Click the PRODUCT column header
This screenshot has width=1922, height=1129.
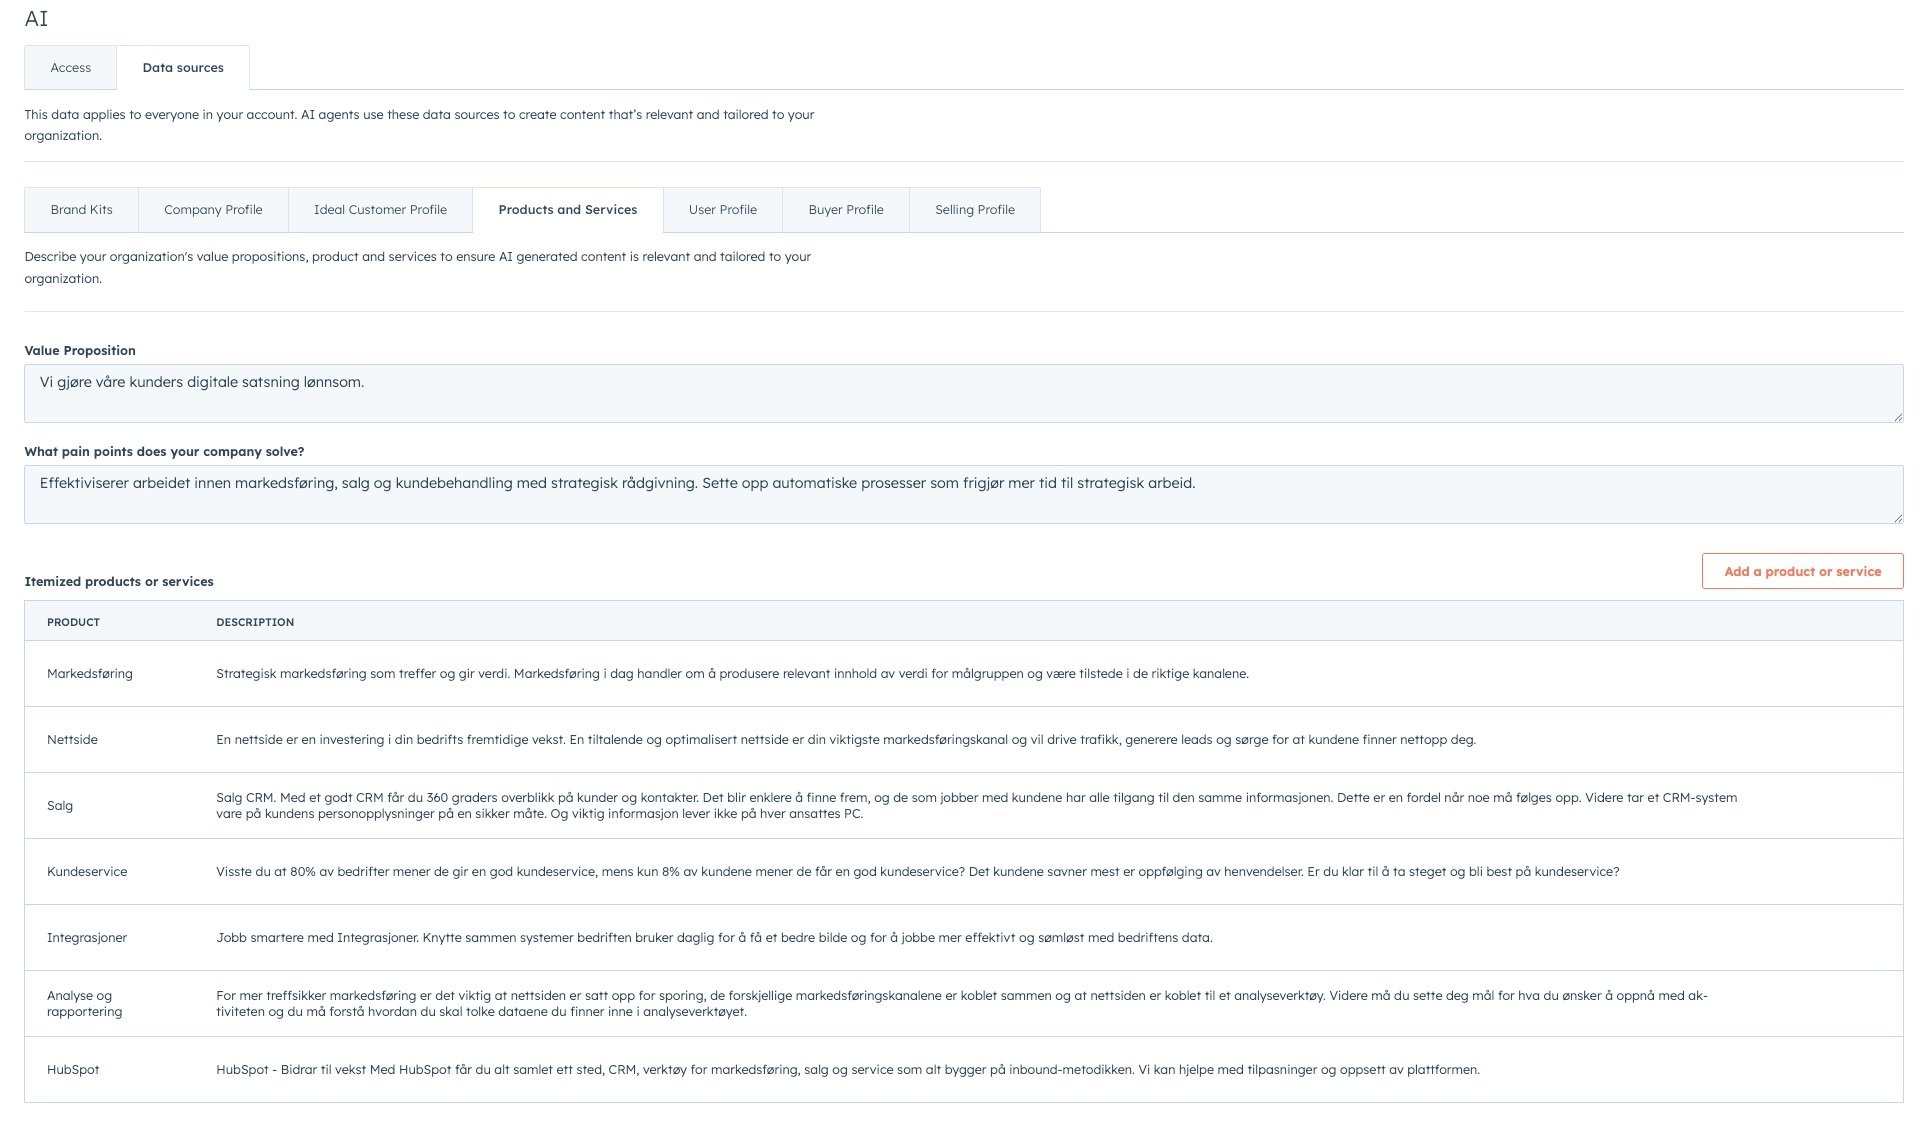[x=73, y=621]
